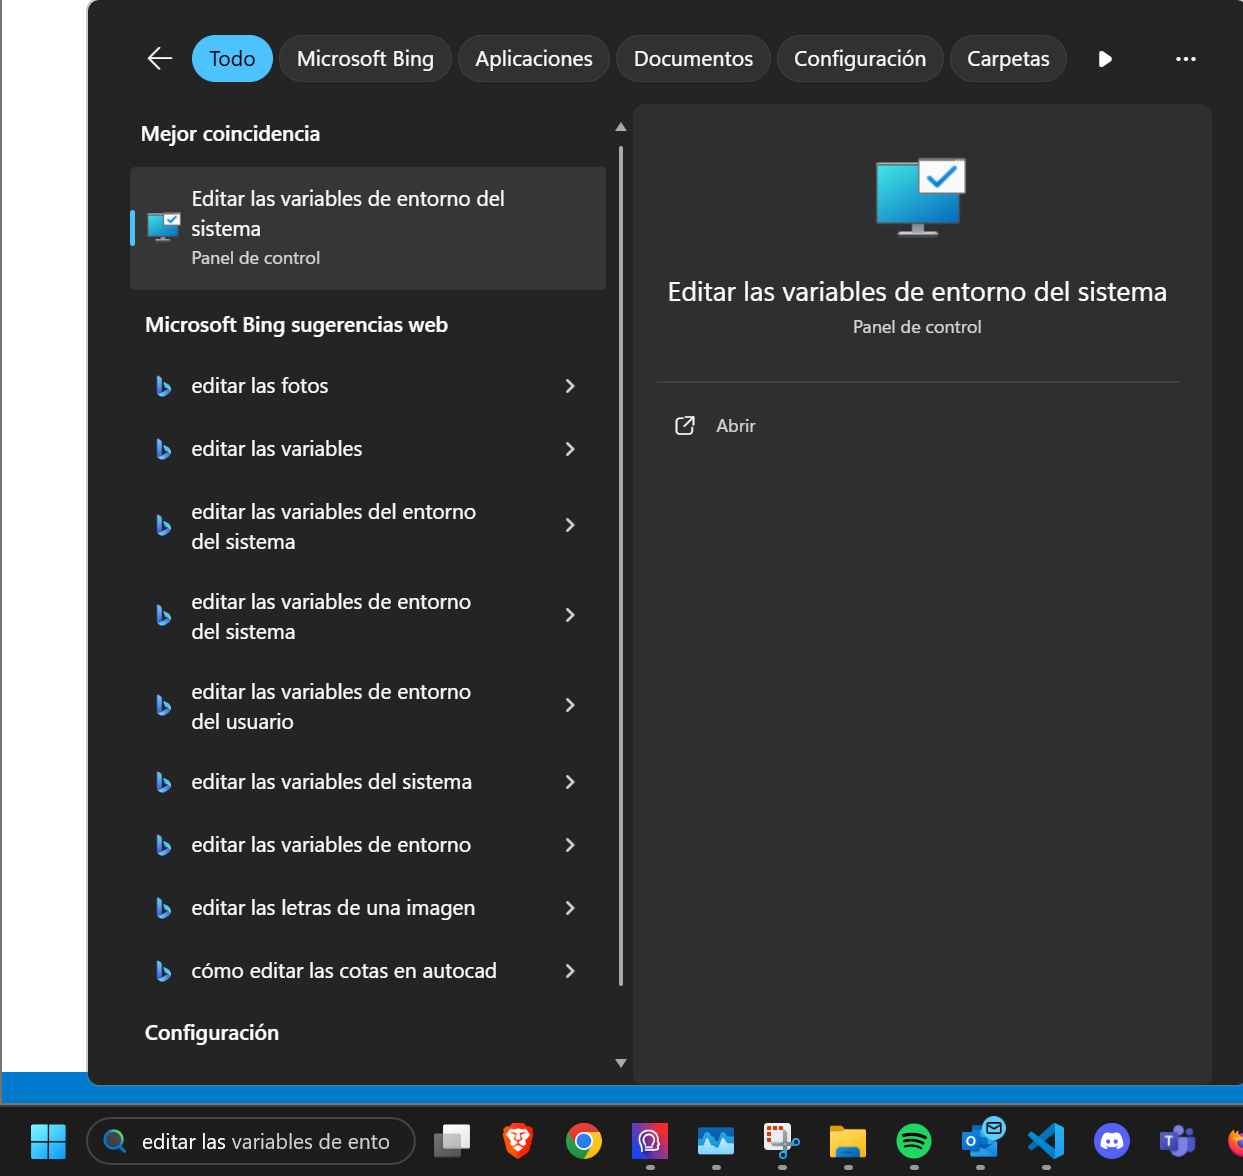
Task: Expand chevron for editar las fotos
Action: [570, 386]
